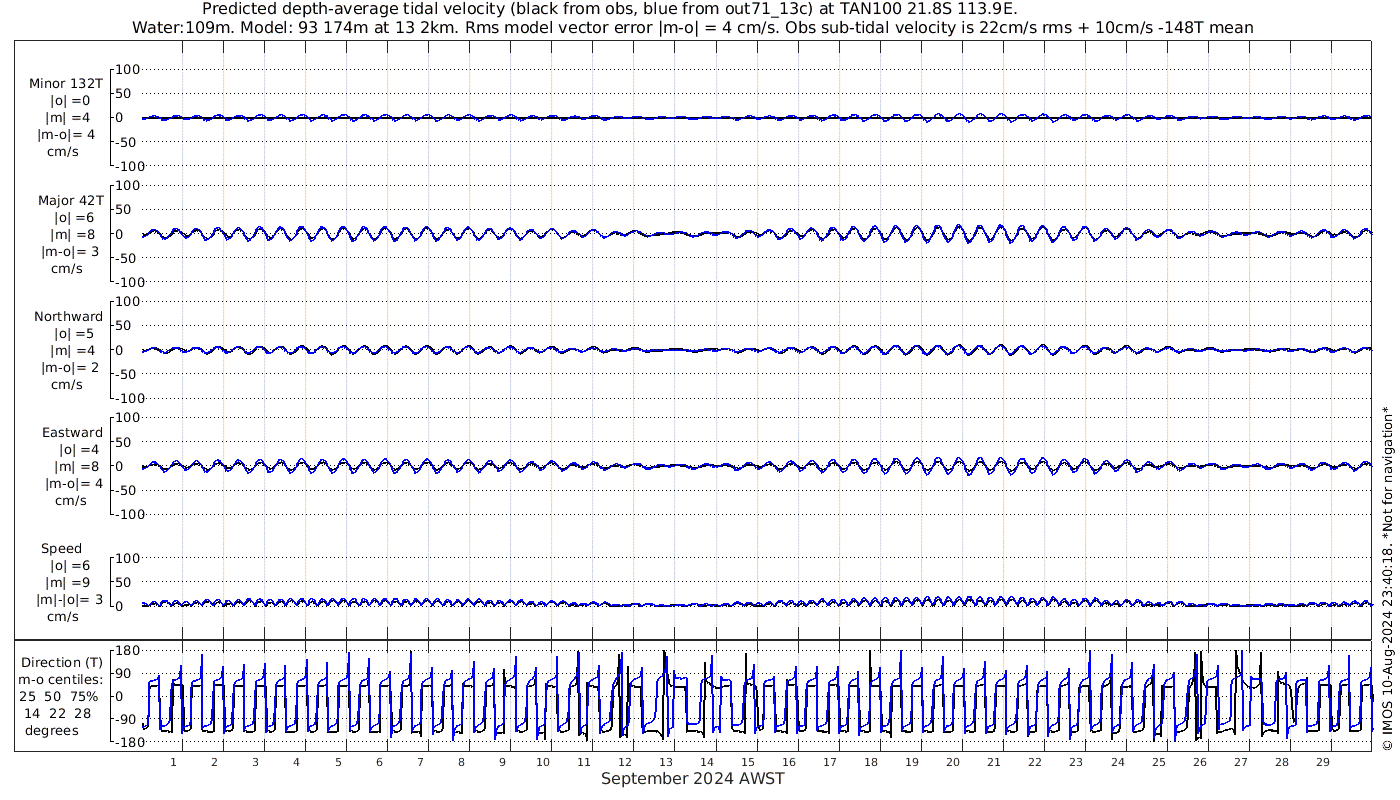The width and height of the screenshot is (1400, 800).
Task: Click the 'Direction (T)' panel label
Action: click(x=62, y=662)
